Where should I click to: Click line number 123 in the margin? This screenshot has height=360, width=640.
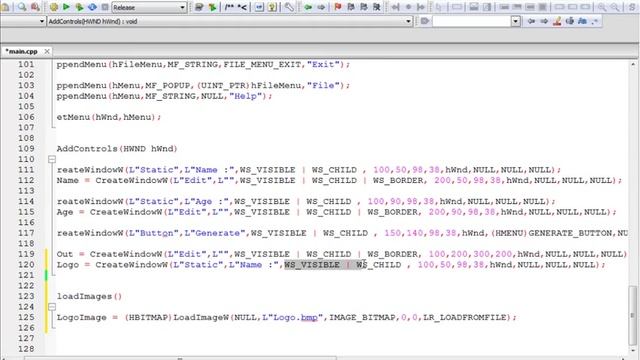(26, 296)
